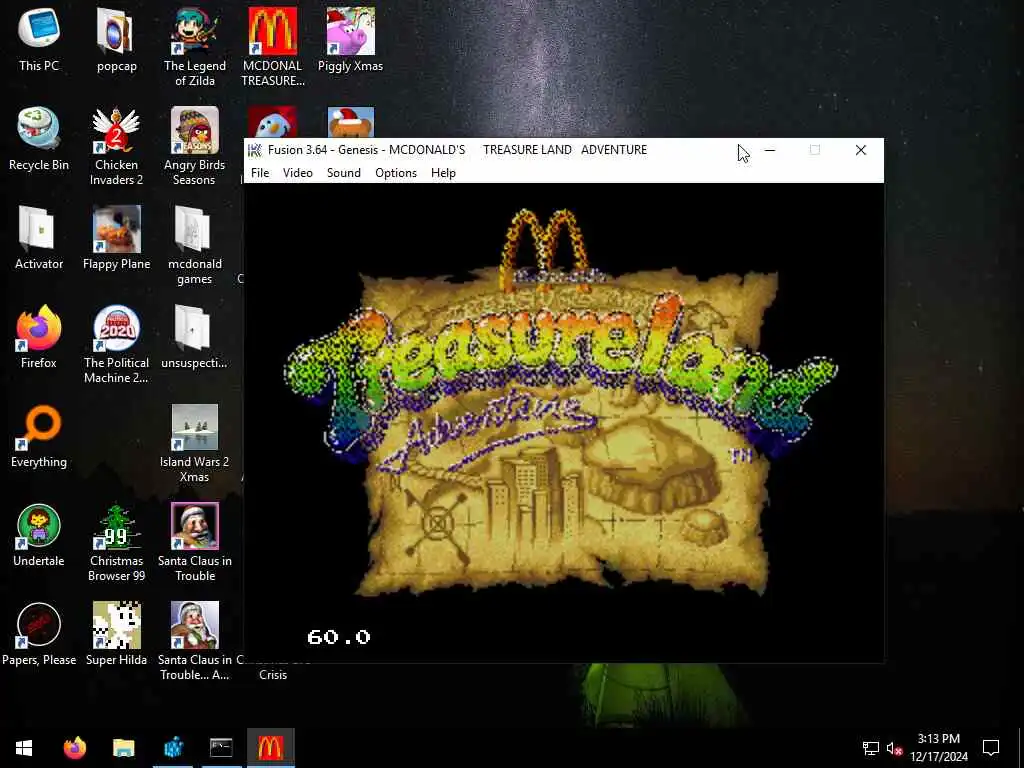Click the 60.0 FPS counter
The width and height of the screenshot is (1024, 768).
pos(339,637)
